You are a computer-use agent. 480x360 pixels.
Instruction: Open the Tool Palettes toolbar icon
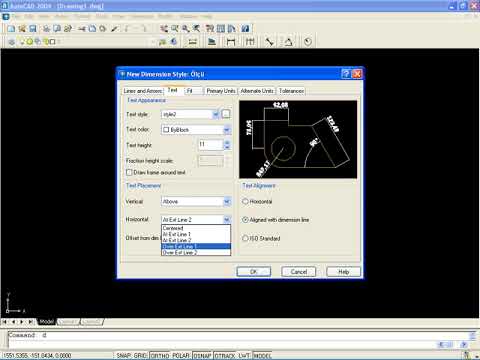pyautogui.click(x=232, y=29)
